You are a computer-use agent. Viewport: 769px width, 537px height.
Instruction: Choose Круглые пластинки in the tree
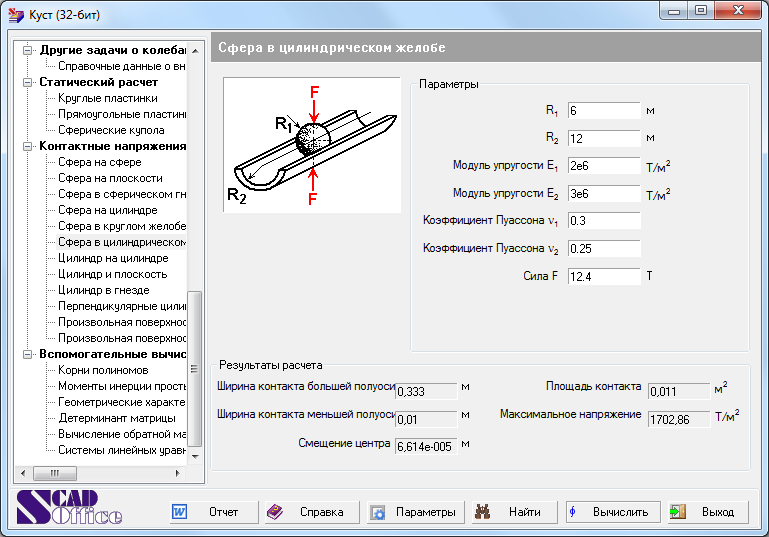[x=107, y=98]
